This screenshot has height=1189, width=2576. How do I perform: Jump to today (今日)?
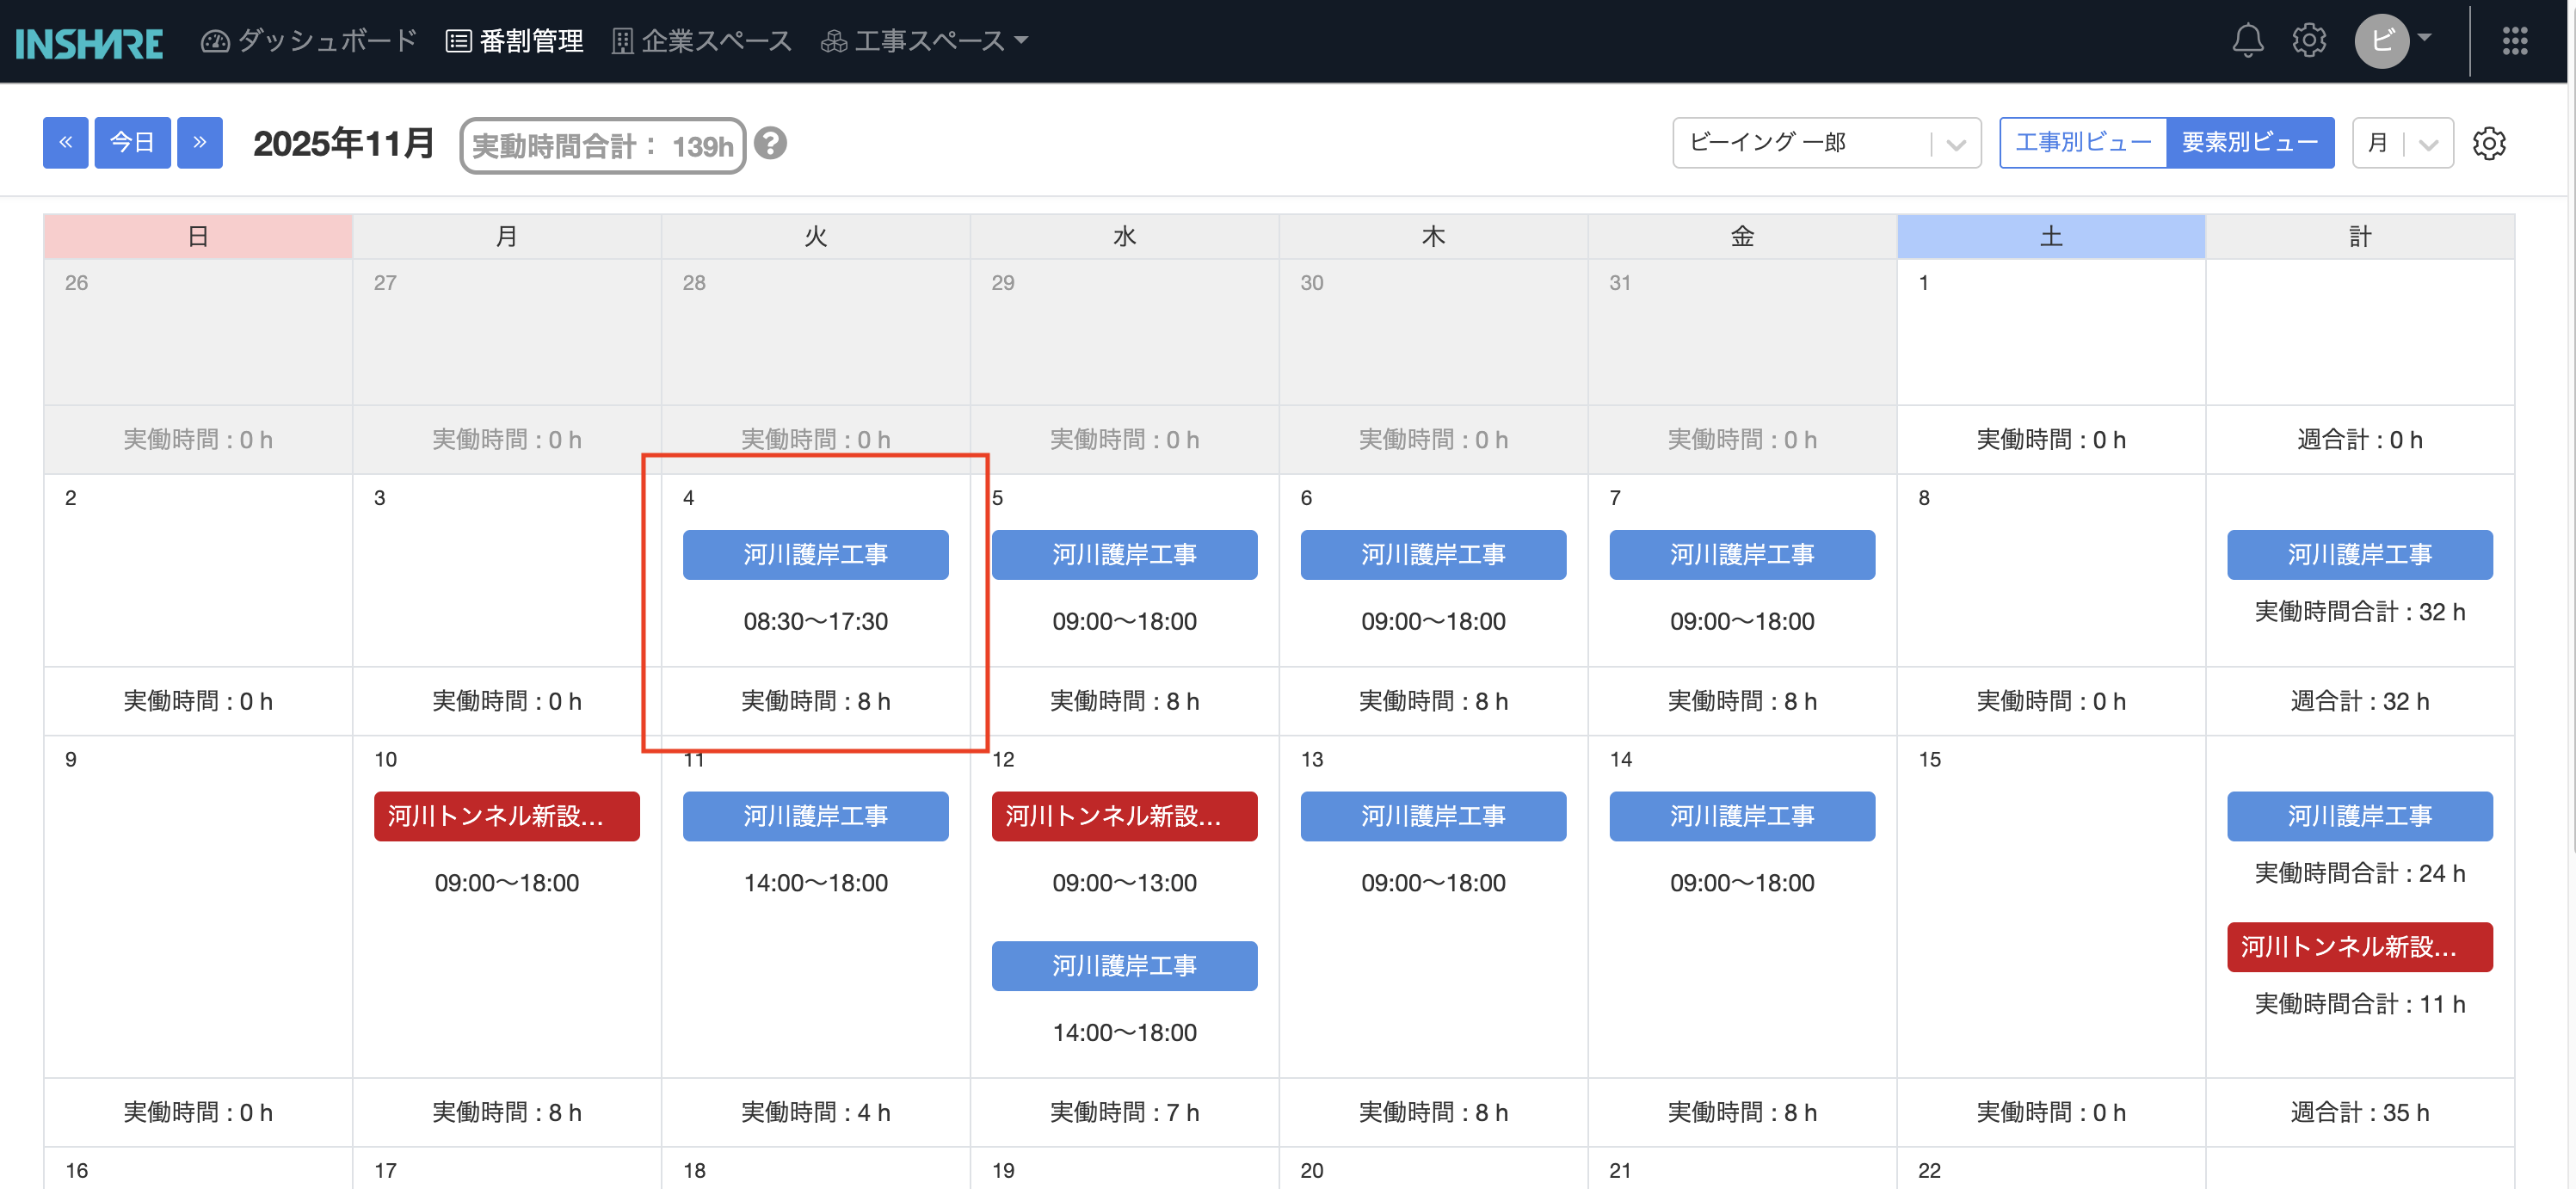click(133, 143)
